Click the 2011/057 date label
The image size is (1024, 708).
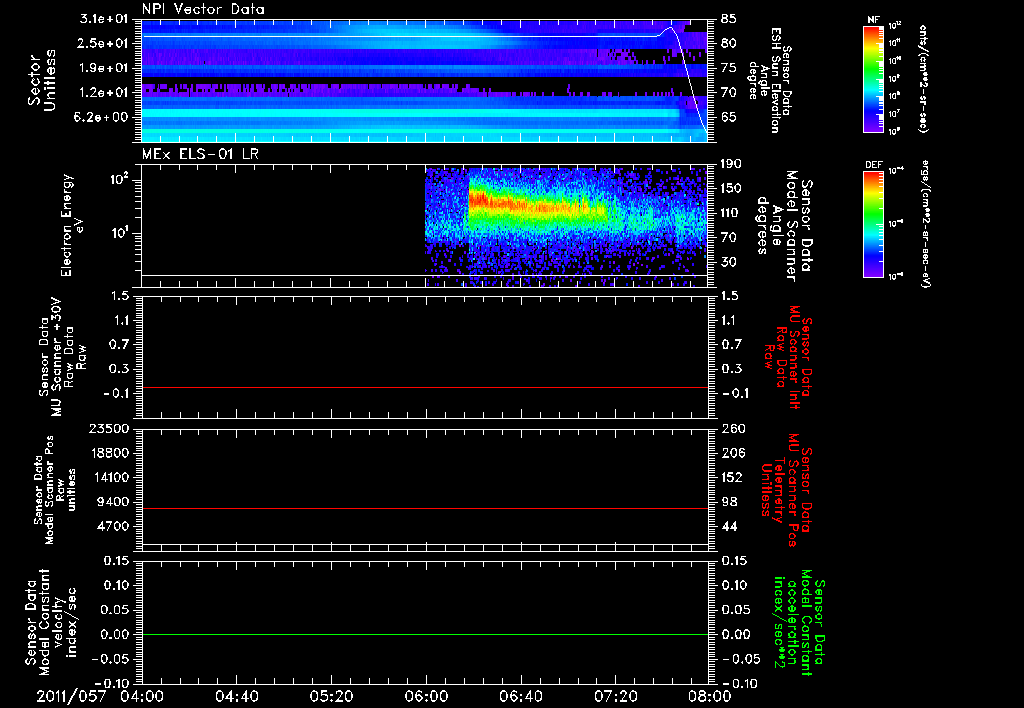click(72, 695)
